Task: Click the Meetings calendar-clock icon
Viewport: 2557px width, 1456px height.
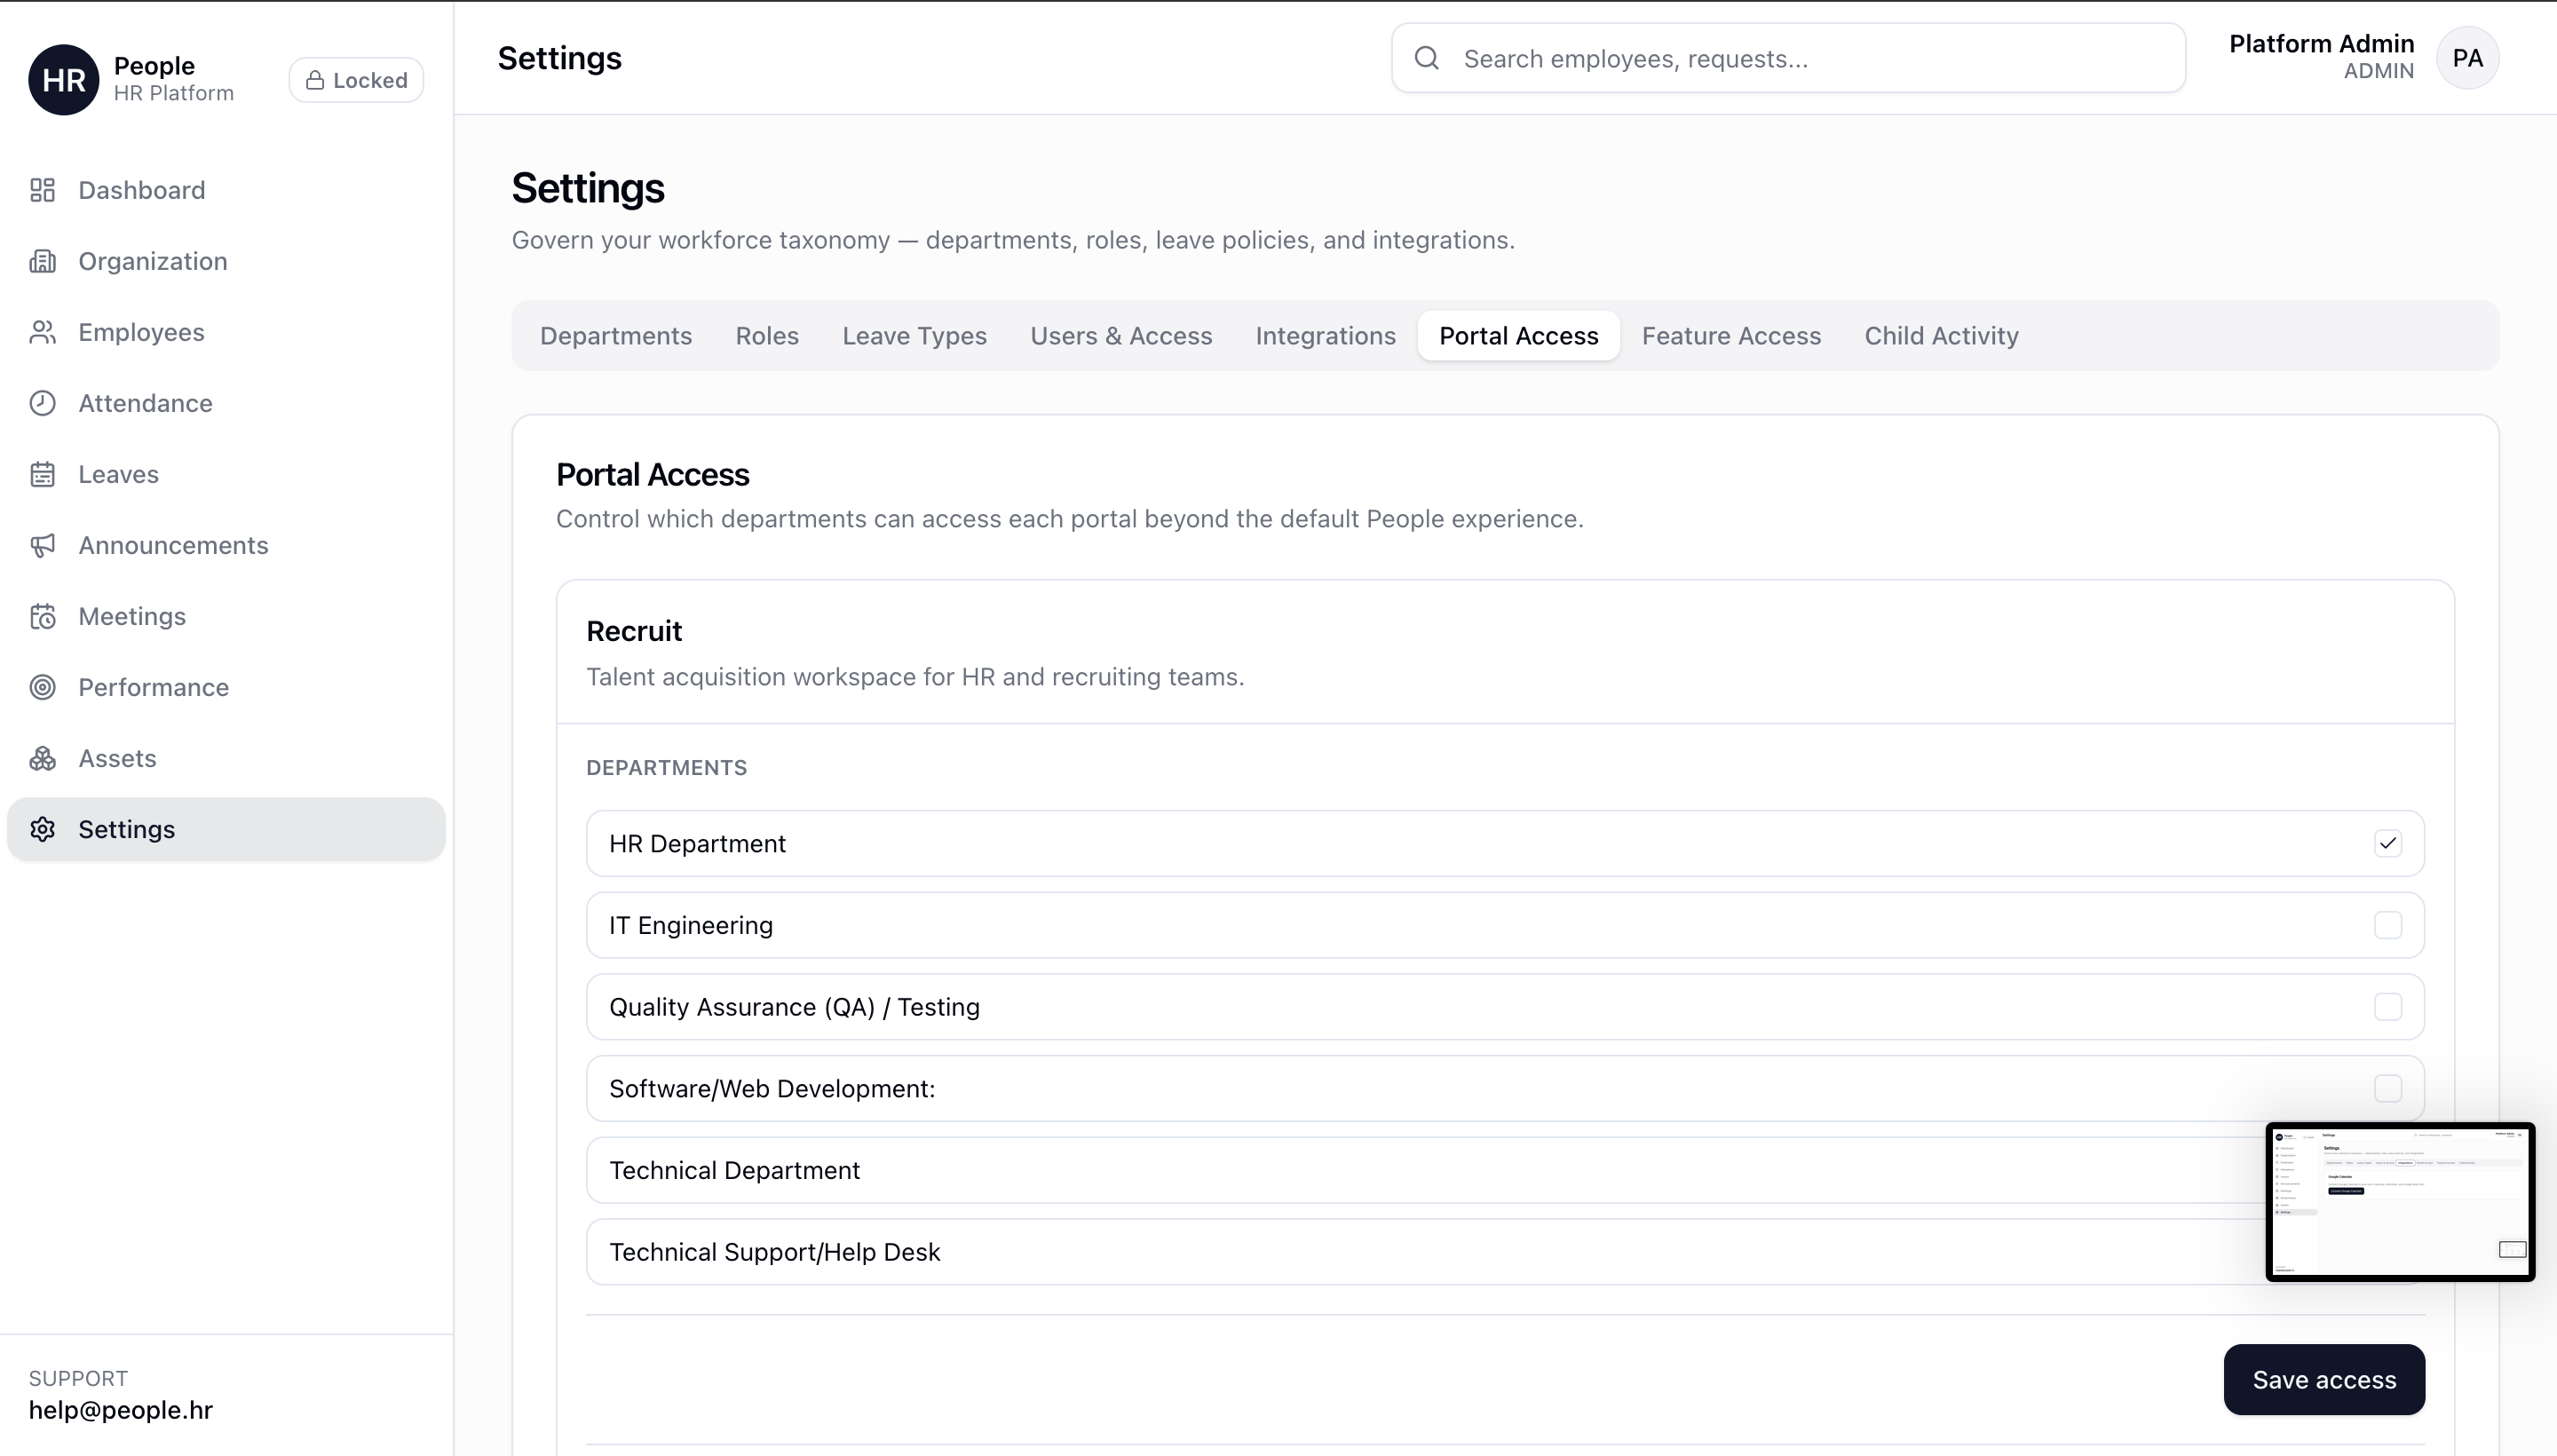Action: pyautogui.click(x=42, y=616)
